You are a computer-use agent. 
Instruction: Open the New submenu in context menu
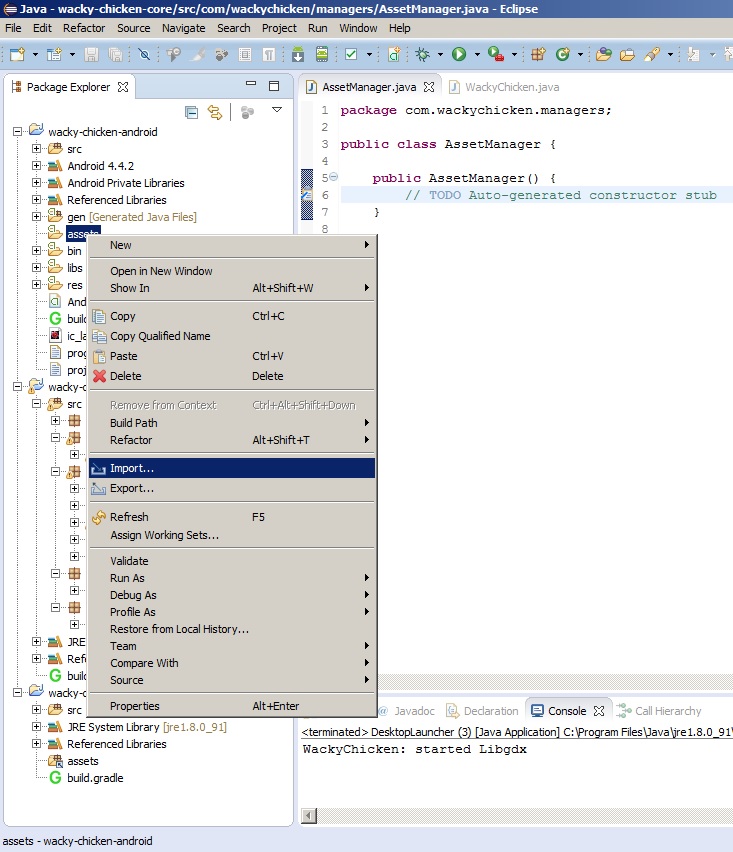[x=232, y=245]
